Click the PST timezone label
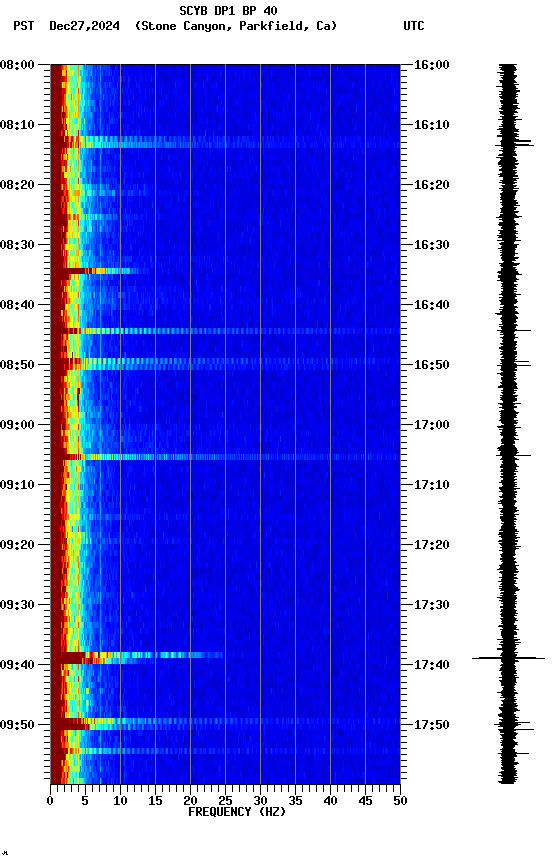Viewport: 552px width, 864px height. coord(24,26)
